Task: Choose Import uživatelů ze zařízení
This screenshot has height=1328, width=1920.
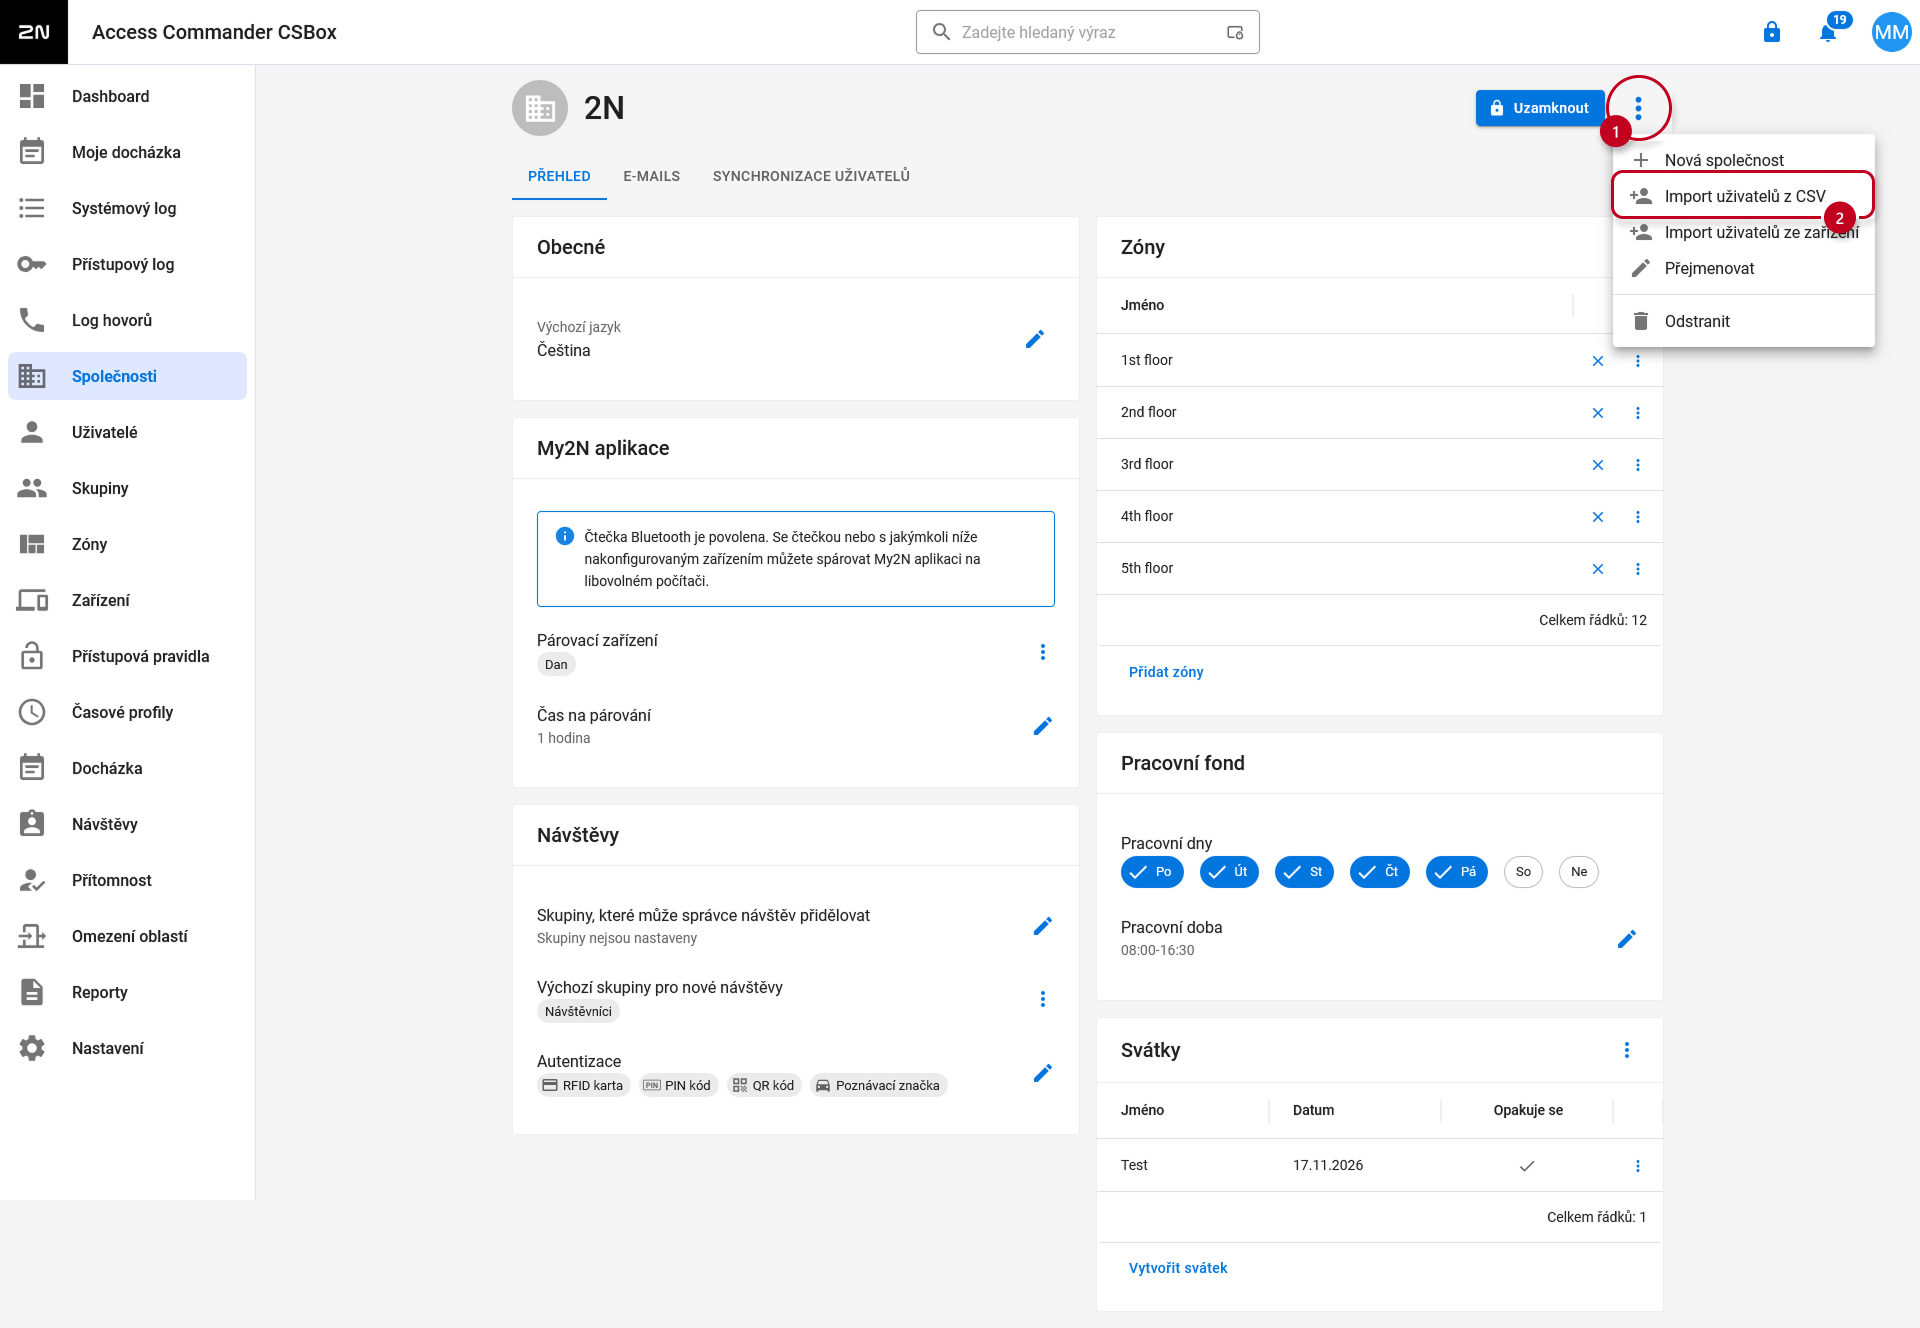Action: (1743, 232)
